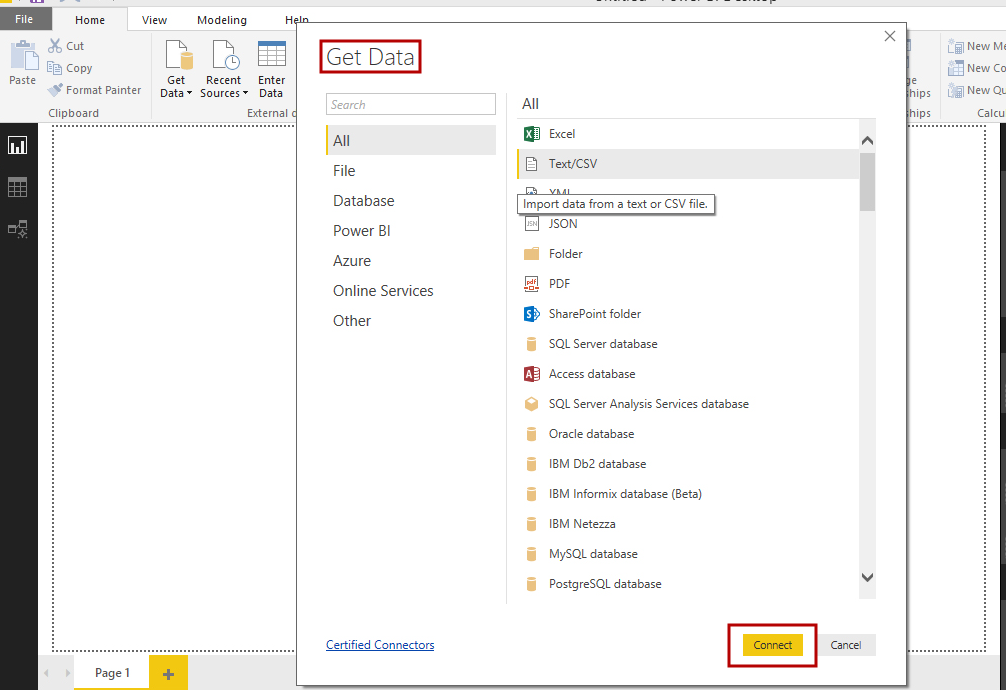This screenshot has width=1007, height=690.
Task: Switch to the View ribbon tab
Action: (154, 20)
